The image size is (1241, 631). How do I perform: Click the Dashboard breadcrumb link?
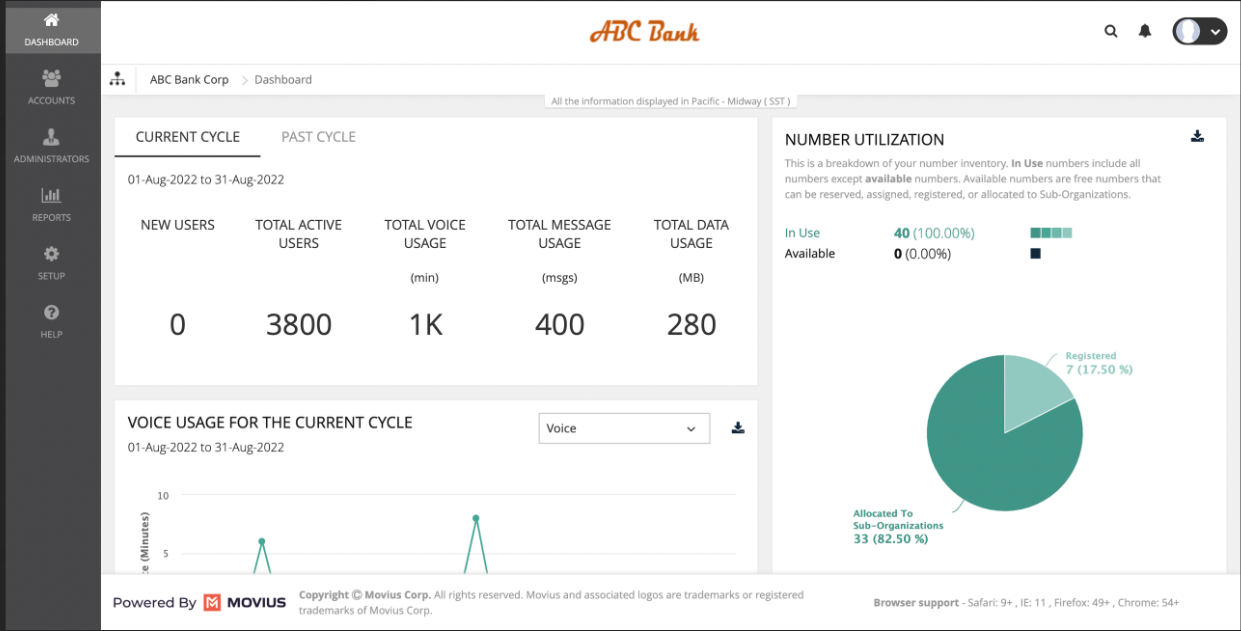pos(283,80)
